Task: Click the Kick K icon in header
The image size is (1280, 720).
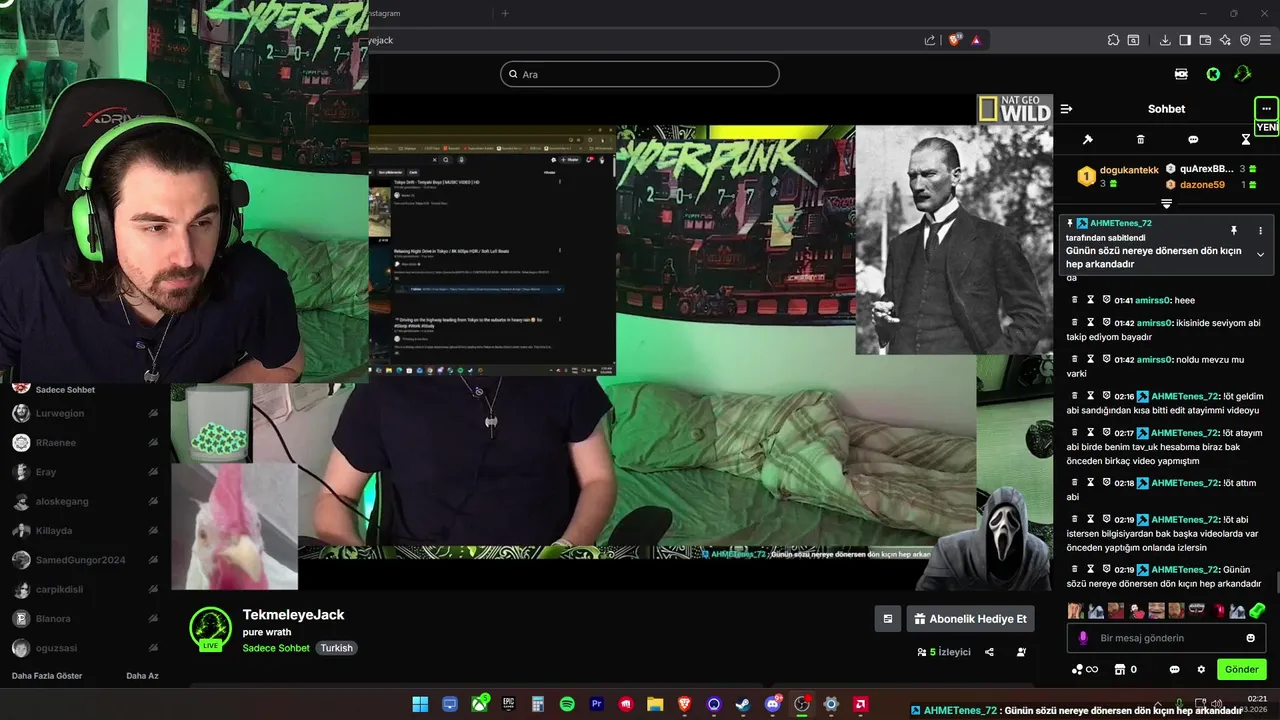Action: point(1213,74)
